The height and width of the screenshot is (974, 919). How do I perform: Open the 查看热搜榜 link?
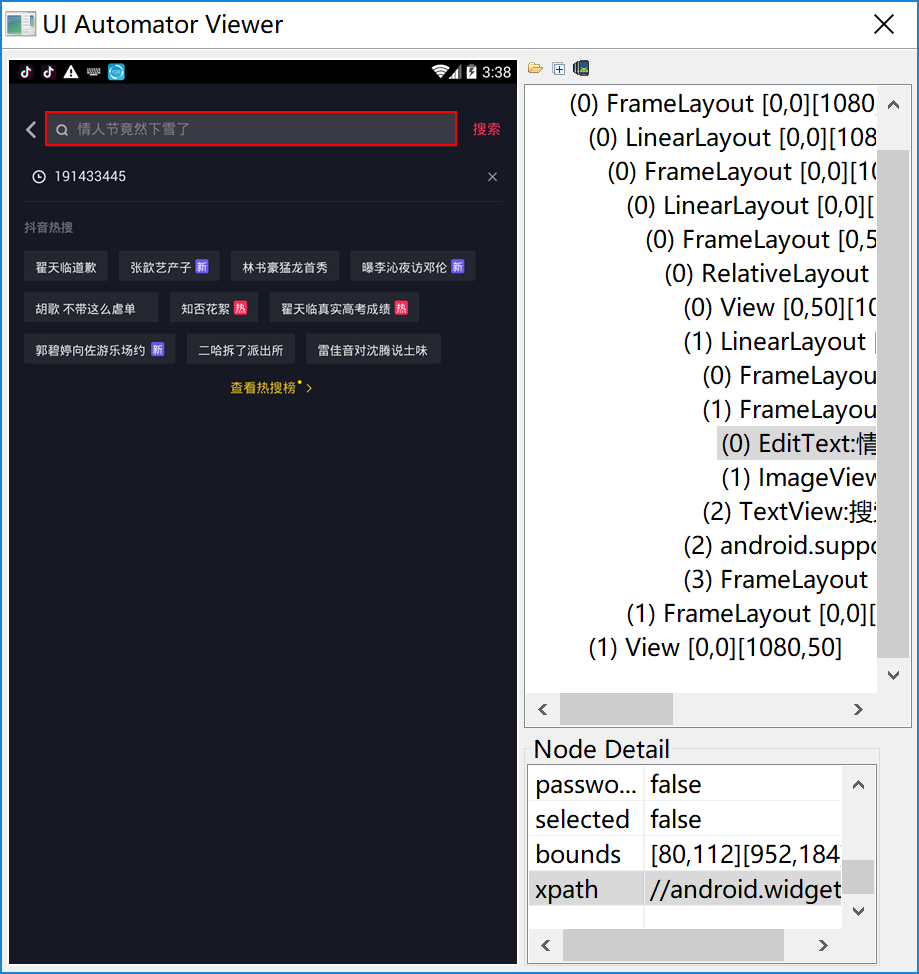coord(271,388)
